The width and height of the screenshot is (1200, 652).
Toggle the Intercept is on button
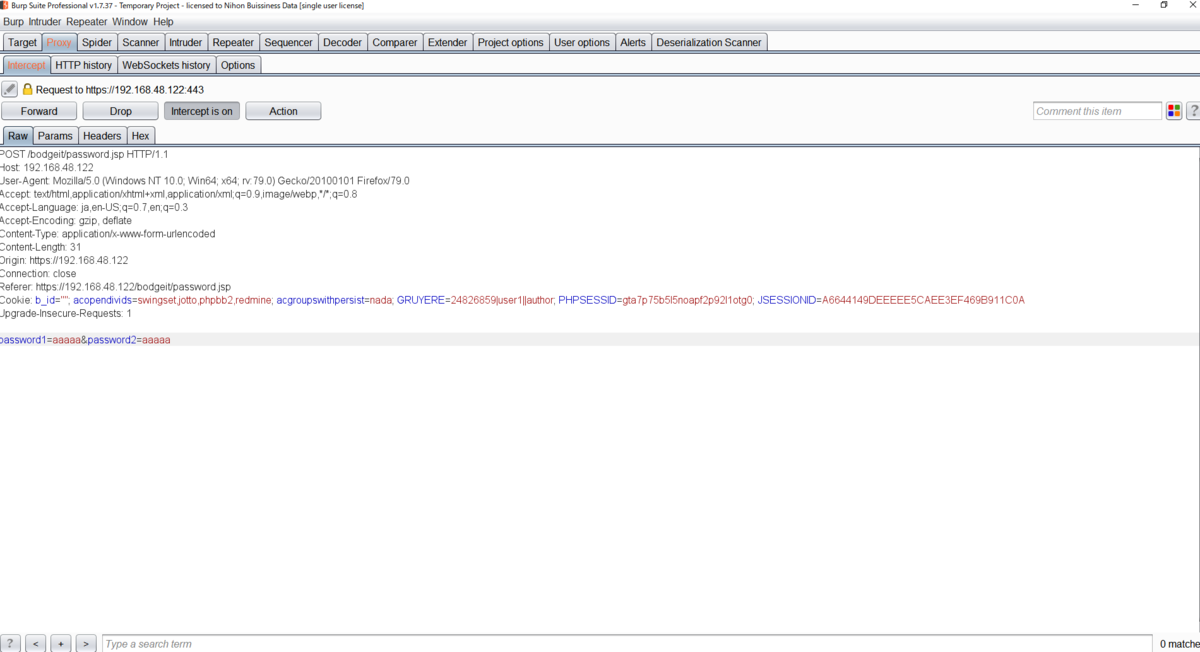tap(202, 111)
